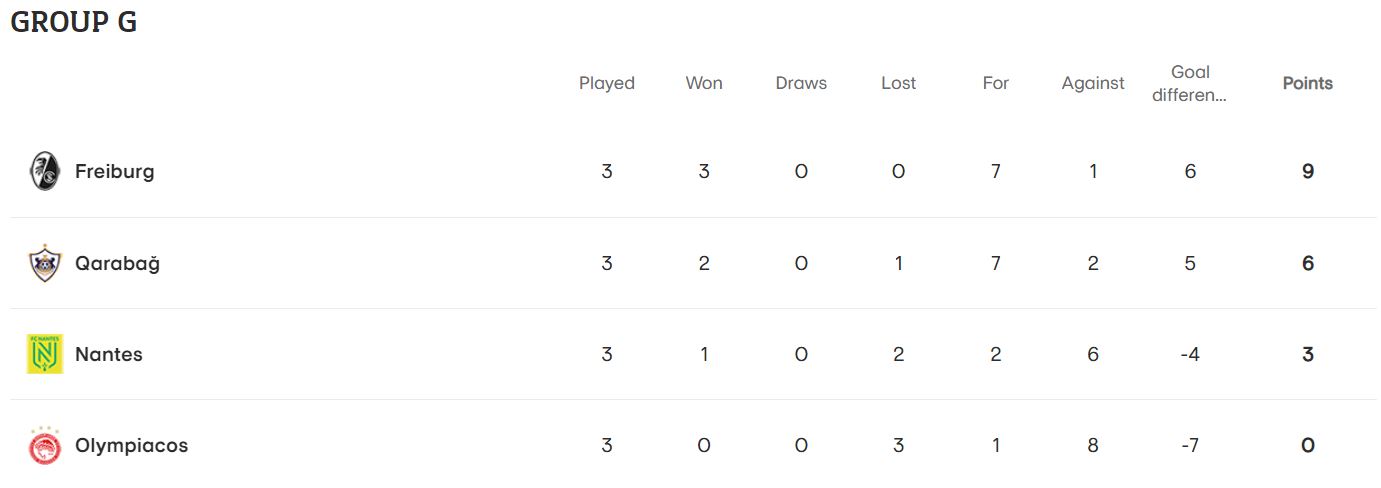Image resolution: width=1381 pixels, height=488 pixels.
Task: Click the Lost column header
Action: coord(898,83)
